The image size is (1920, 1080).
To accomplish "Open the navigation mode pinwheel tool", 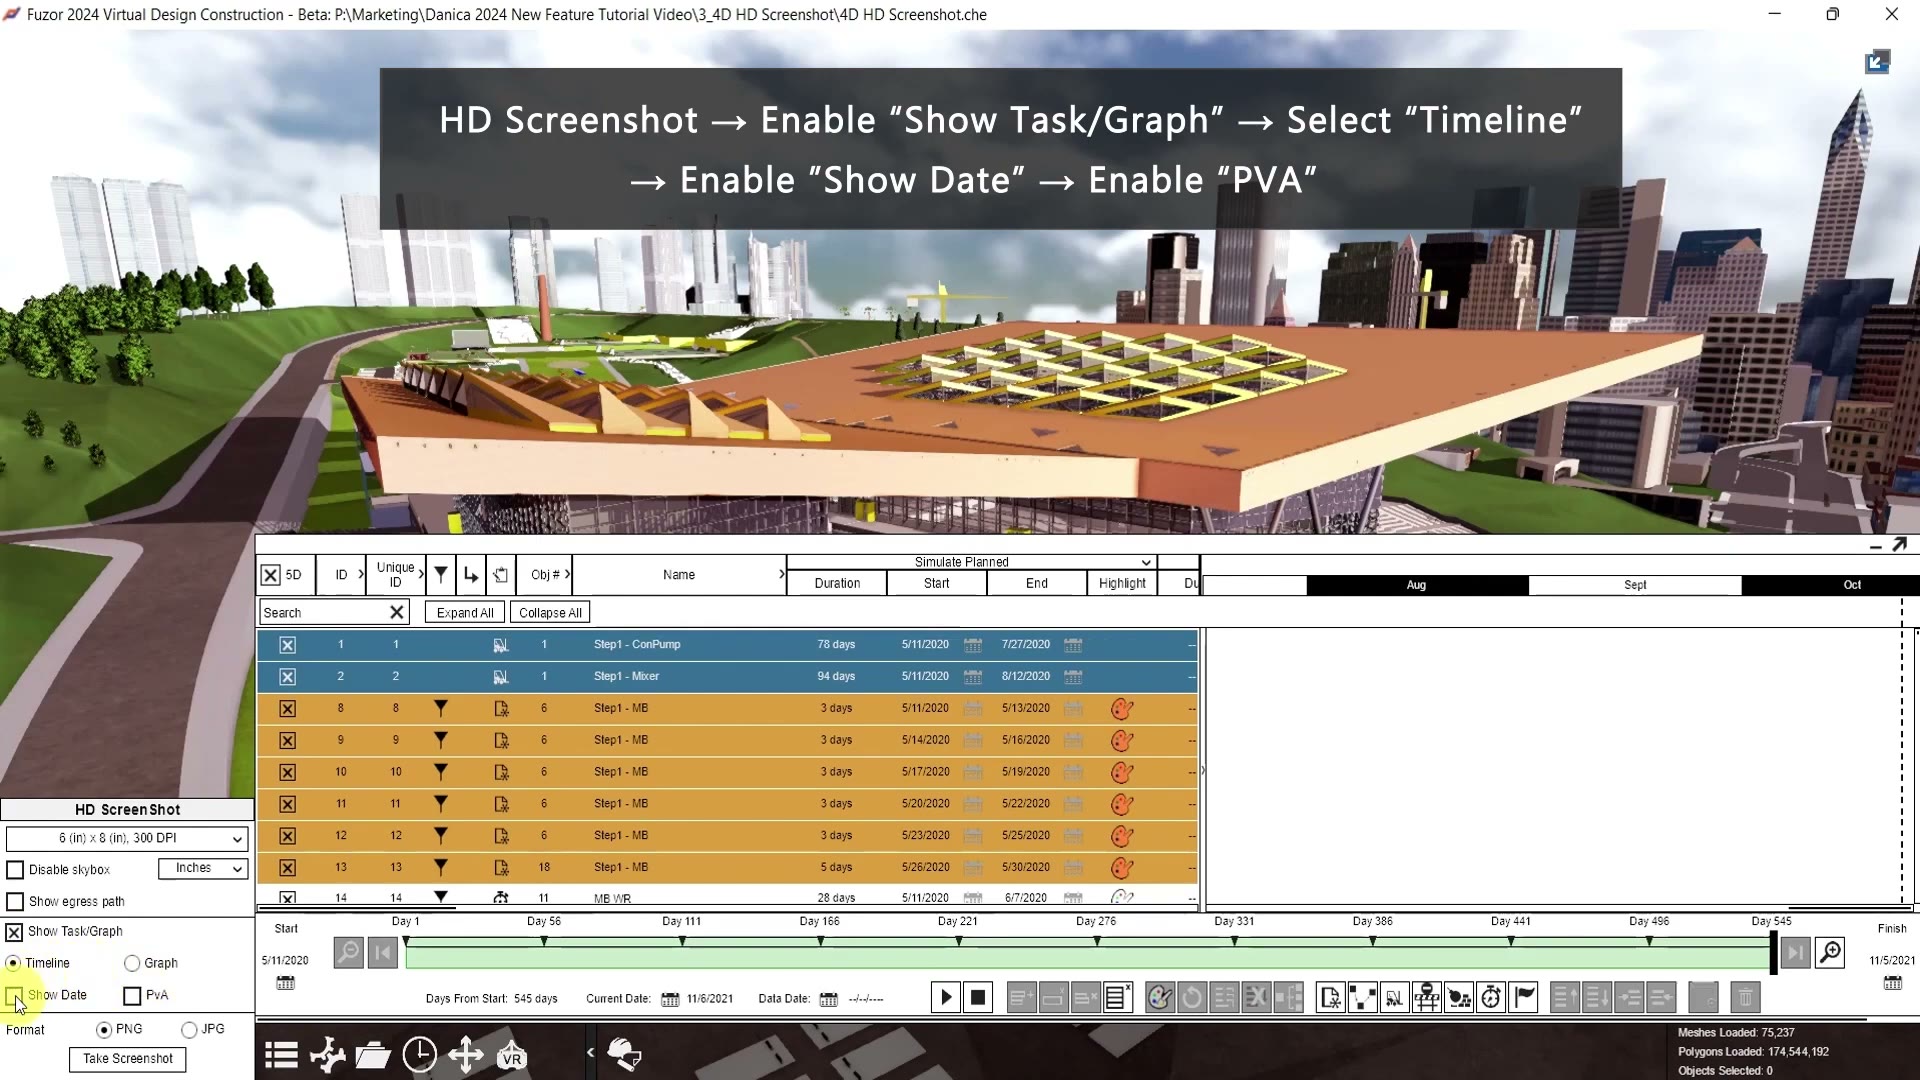I will pos(327,1055).
